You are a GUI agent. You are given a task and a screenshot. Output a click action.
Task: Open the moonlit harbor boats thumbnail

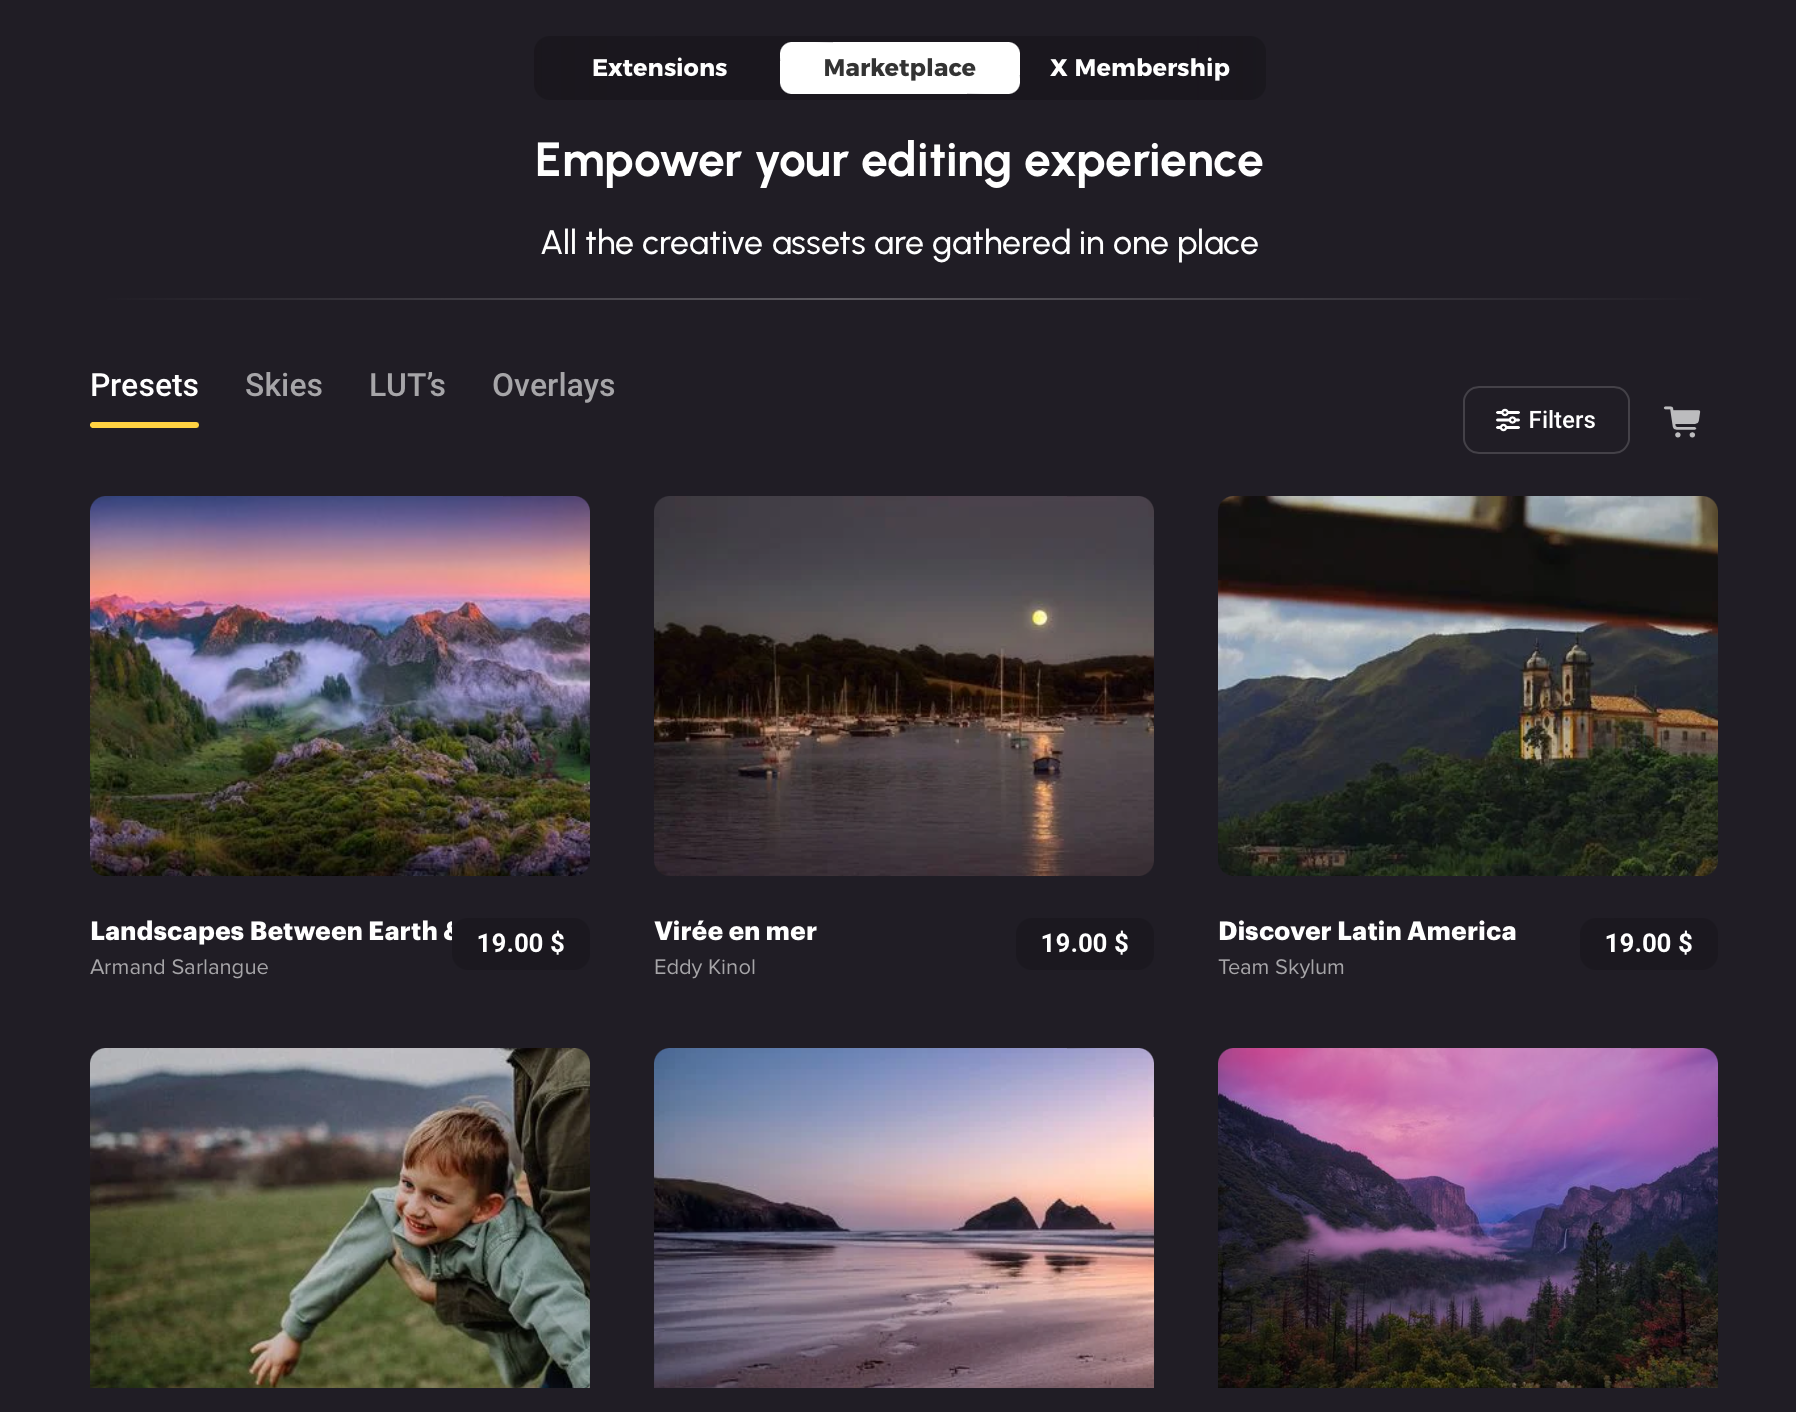(x=903, y=686)
